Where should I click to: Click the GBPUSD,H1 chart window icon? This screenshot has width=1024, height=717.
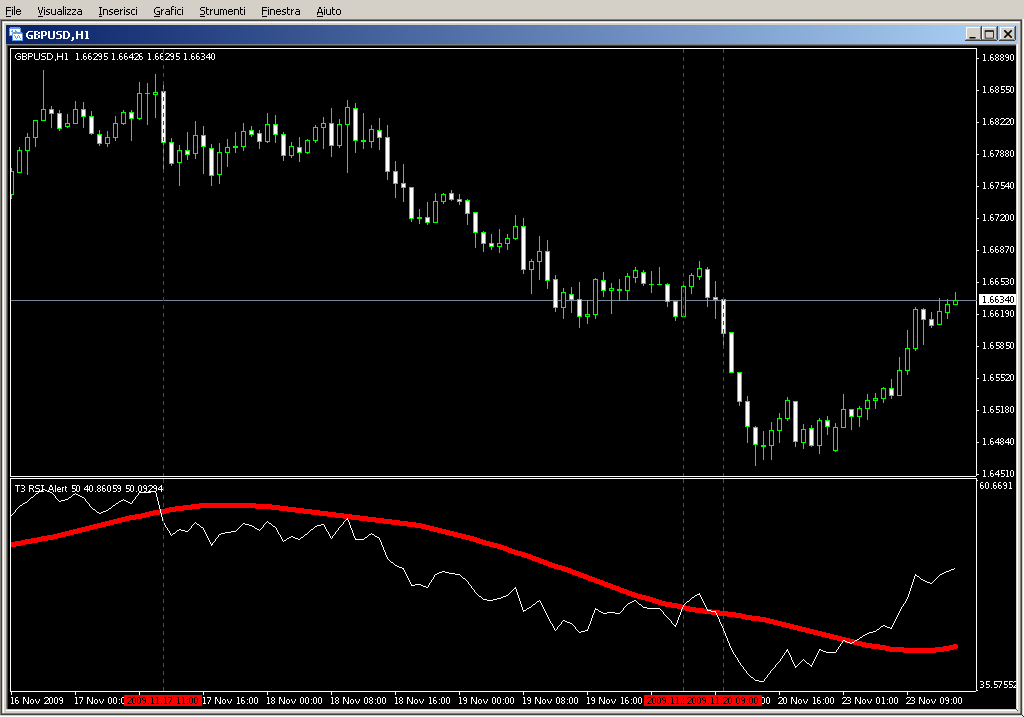[x=16, y=34]
